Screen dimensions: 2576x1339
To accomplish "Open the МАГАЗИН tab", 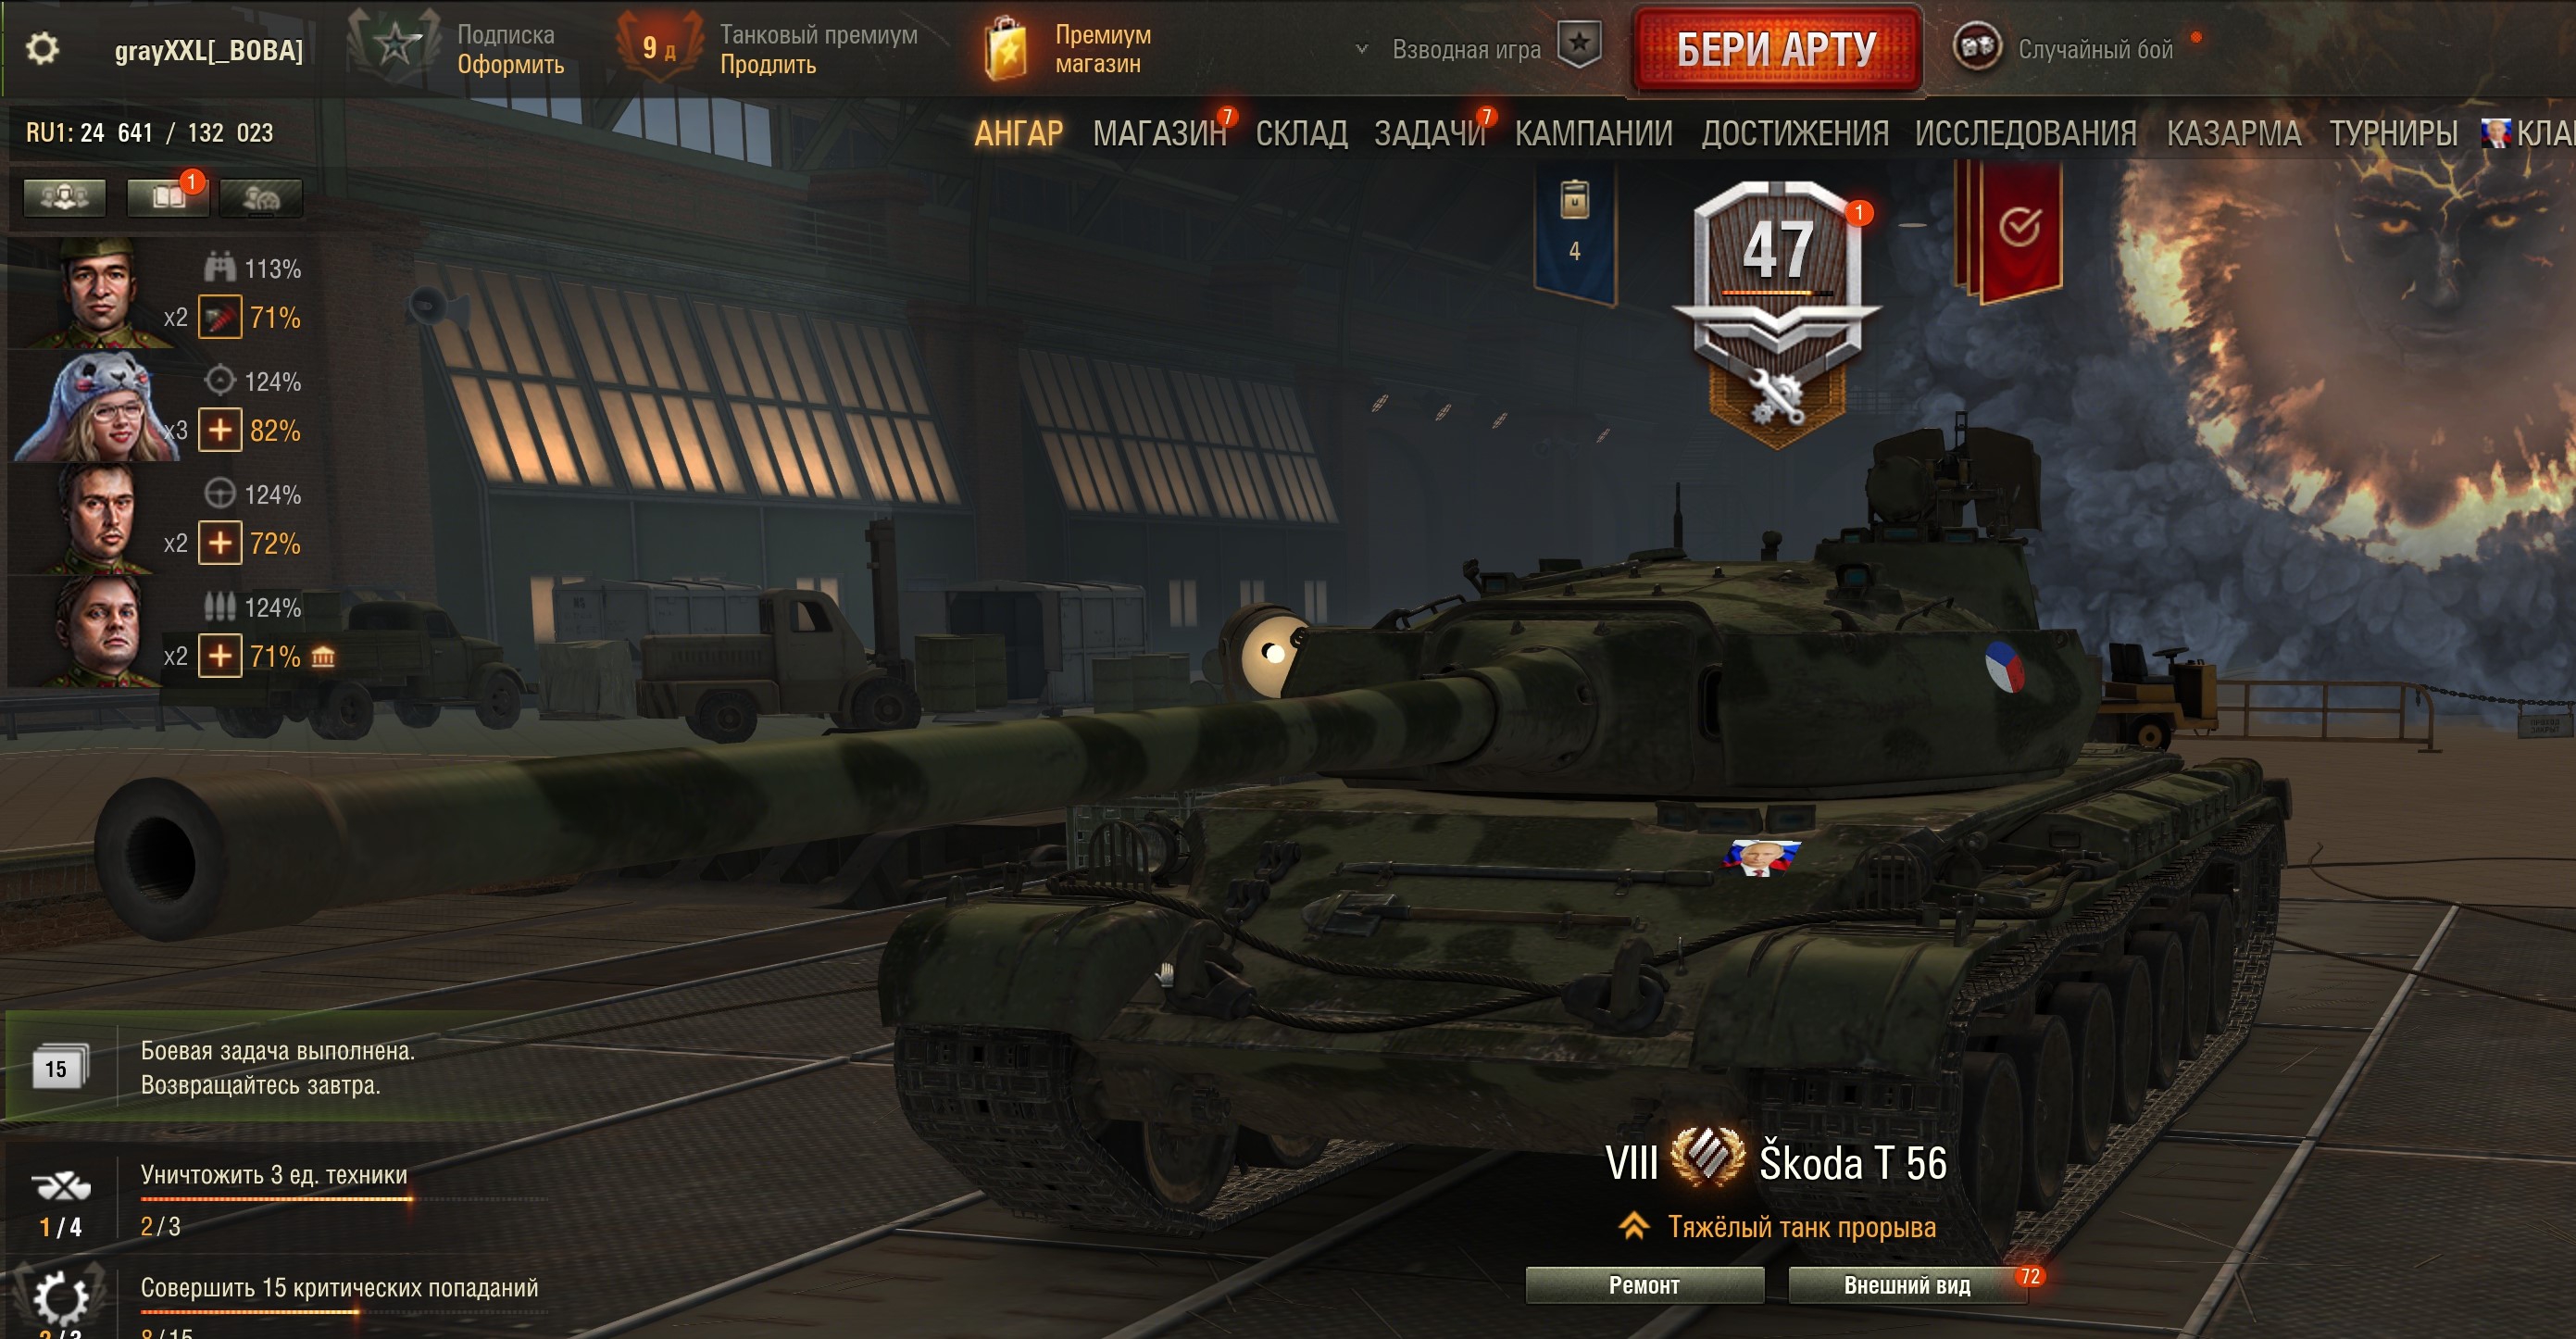I will click(x=1160, y=133).
